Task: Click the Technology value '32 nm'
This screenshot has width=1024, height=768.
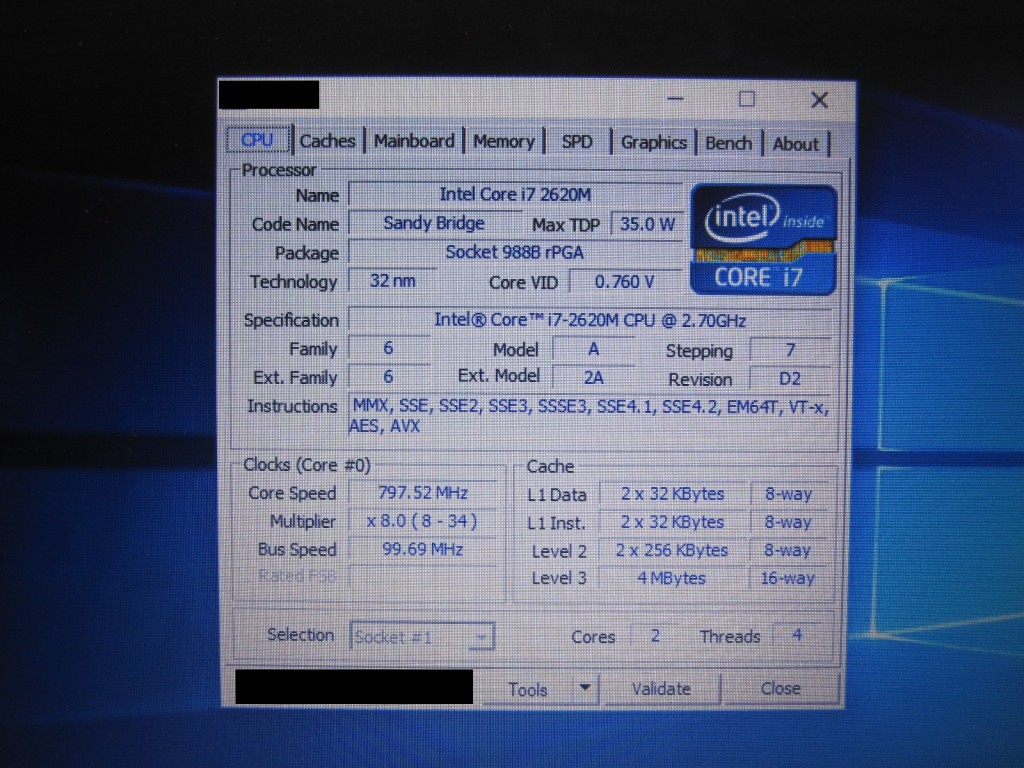Action: 392,281
